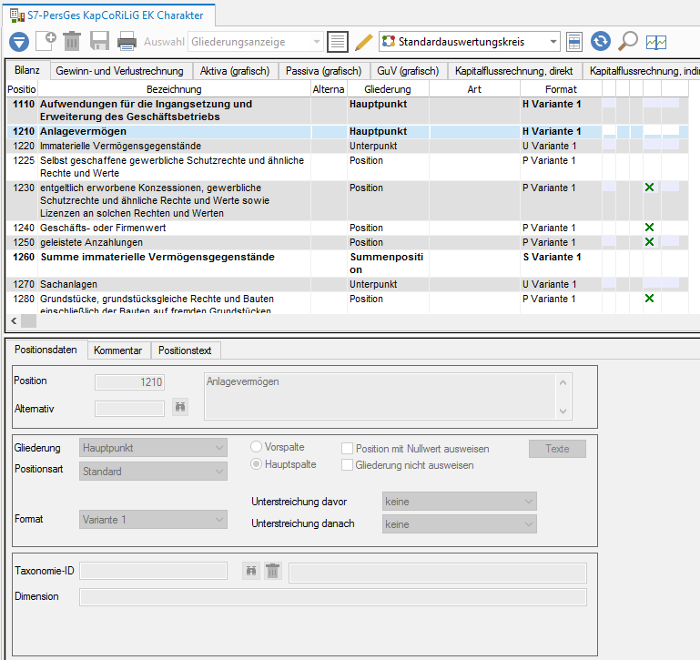Image resolution: width=700 pixels, height=660 pixels.
Task: Select row 1260 Summe immaterielle Vermögensgegenstände
Action: pos(347,263)
